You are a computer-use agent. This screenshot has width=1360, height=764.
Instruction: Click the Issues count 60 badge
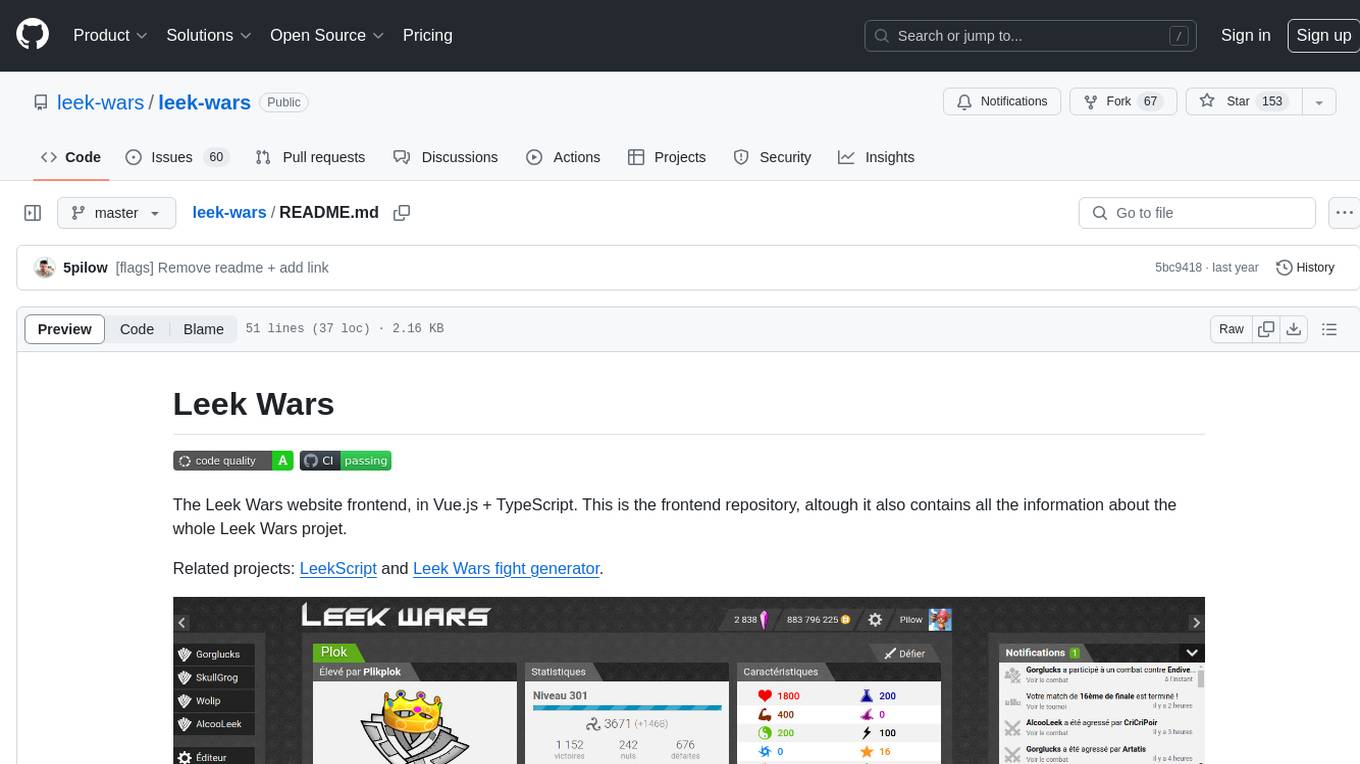tap(215, 157)
